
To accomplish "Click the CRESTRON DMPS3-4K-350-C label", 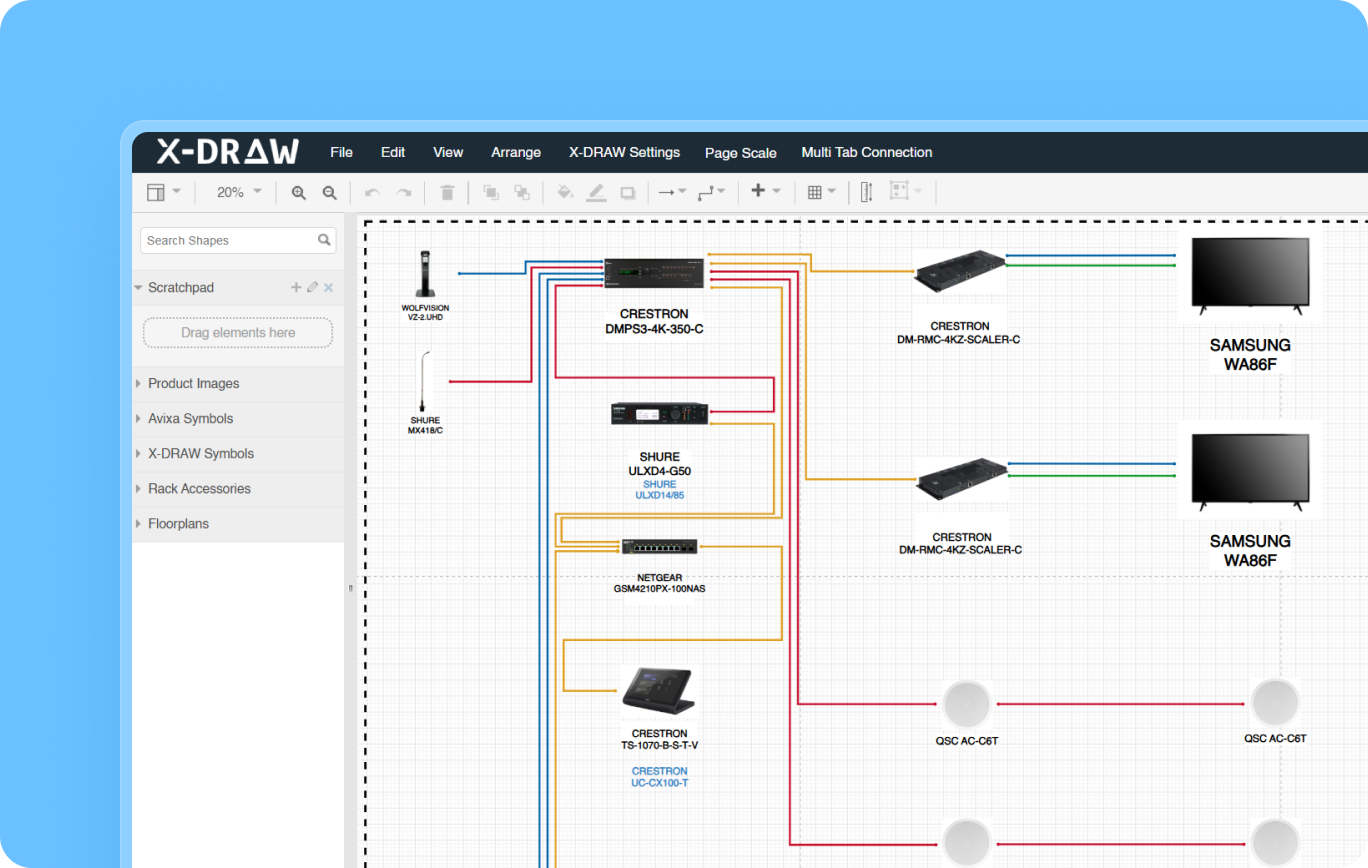I will tap(655, 321).
